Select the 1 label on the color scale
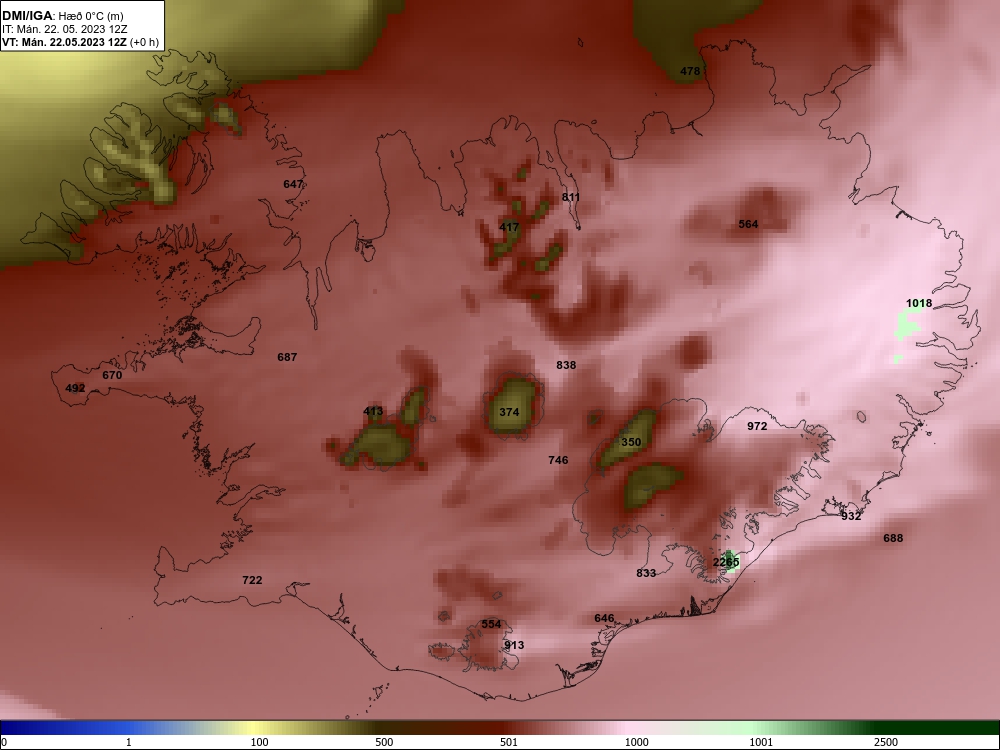1000x750 pixels. tap(129, 742)
